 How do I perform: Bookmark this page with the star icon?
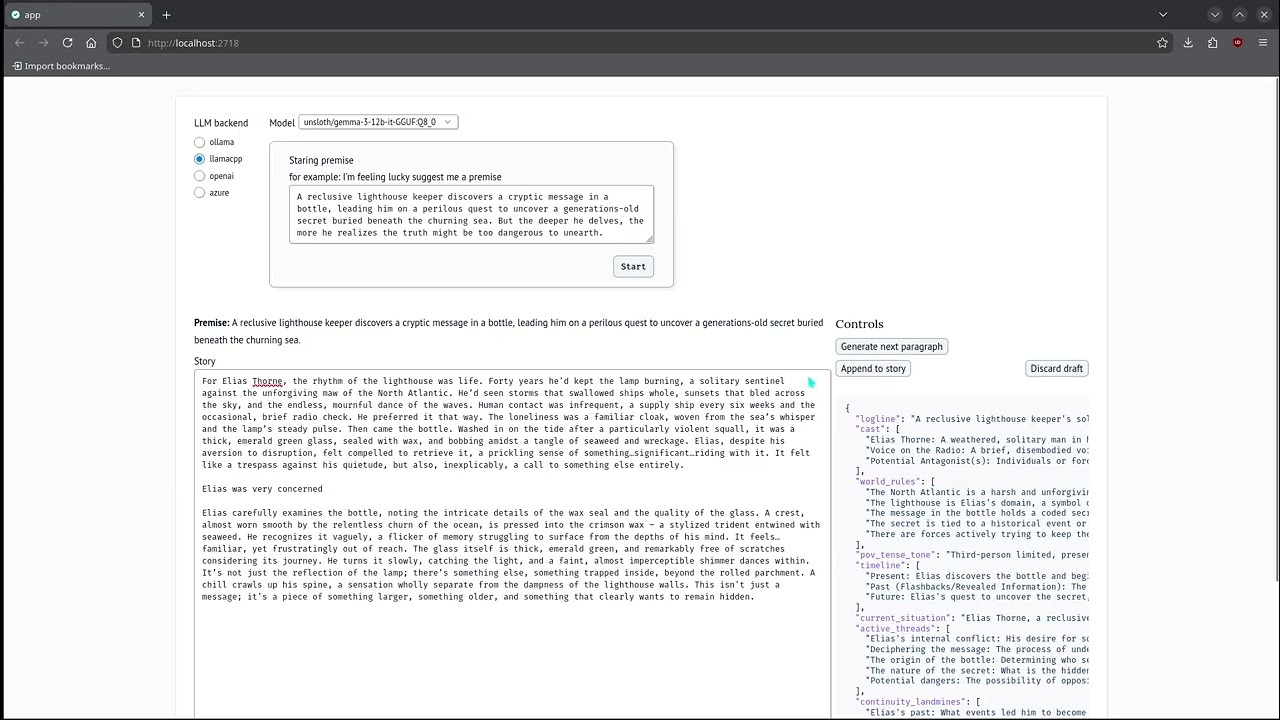click(x=1162, y=43)
